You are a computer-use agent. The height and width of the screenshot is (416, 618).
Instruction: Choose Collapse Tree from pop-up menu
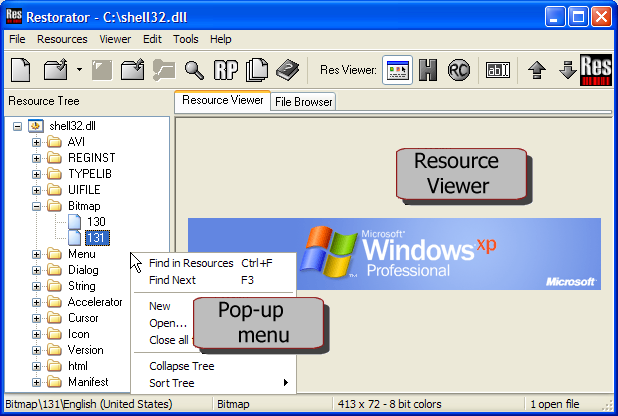click(181, 366)
